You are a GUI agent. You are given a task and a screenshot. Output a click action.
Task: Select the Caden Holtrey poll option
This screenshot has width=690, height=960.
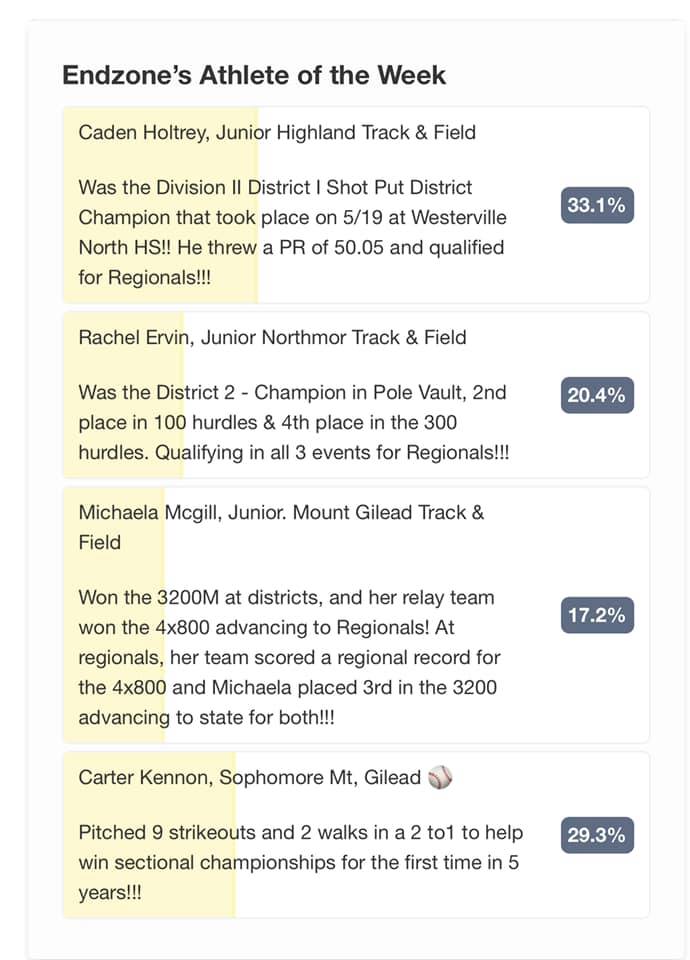[x=356, y=204]
